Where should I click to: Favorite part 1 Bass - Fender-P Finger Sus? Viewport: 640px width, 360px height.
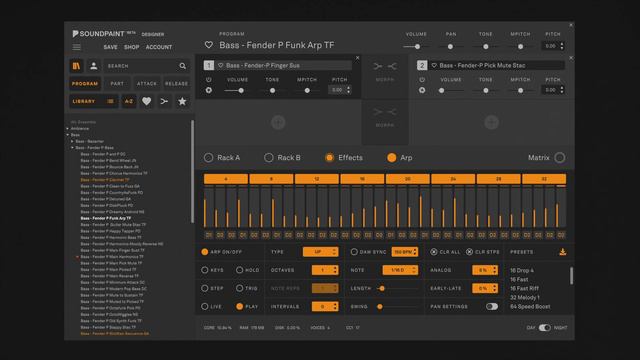coord(220,65)
